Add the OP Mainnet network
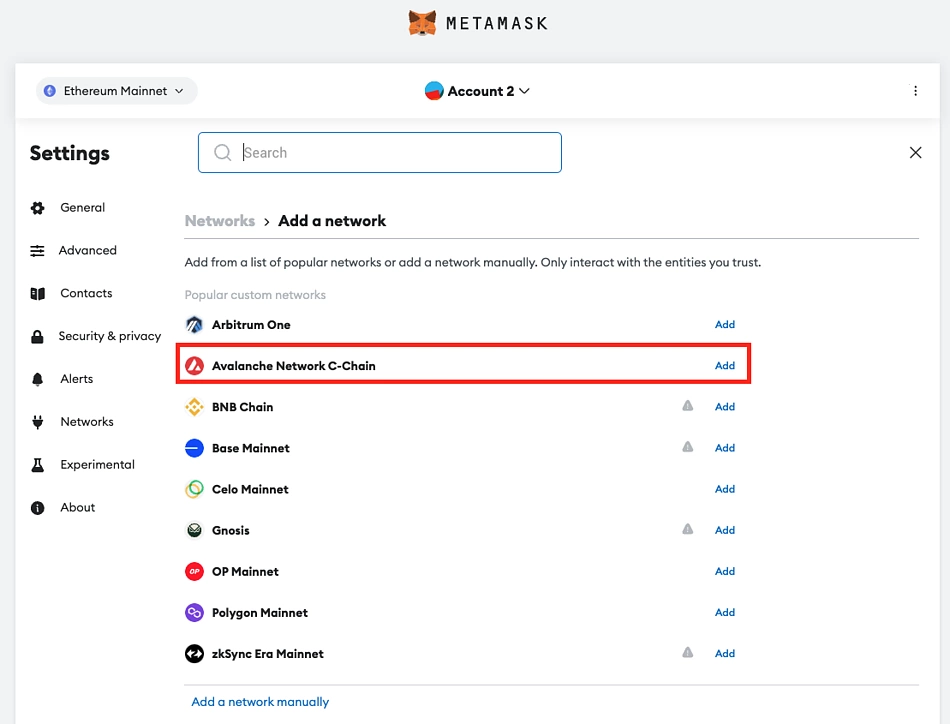Image resolution: width=950 pixels, height=724 pixels. [725, 572]
